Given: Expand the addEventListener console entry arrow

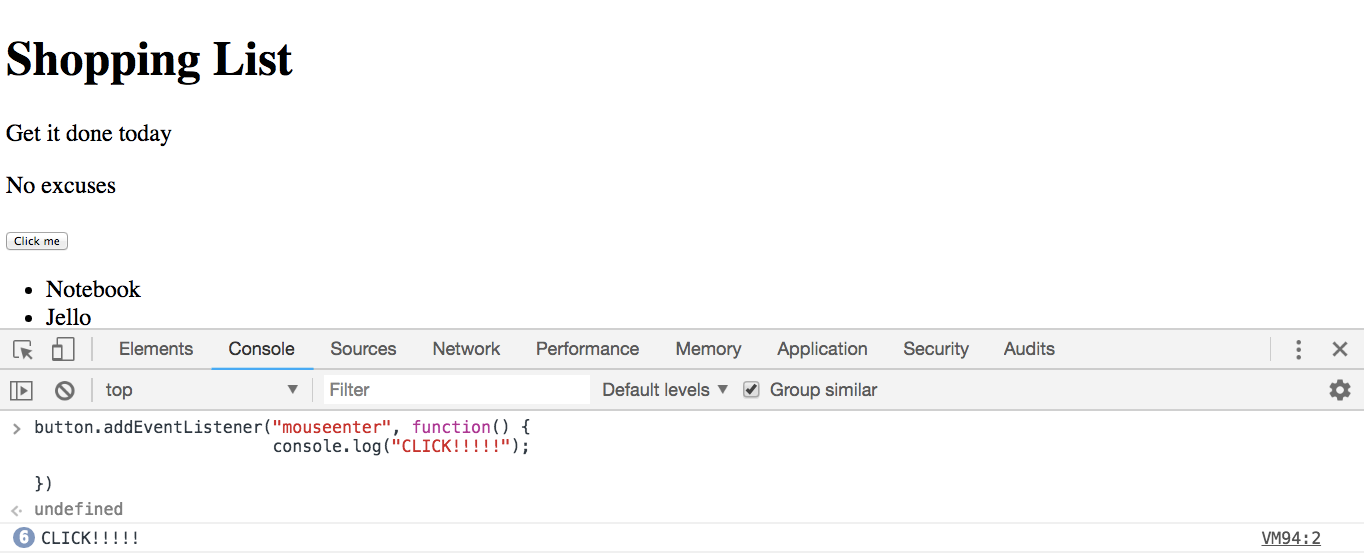Looking at the screenshot, I should tap(16, 428).
